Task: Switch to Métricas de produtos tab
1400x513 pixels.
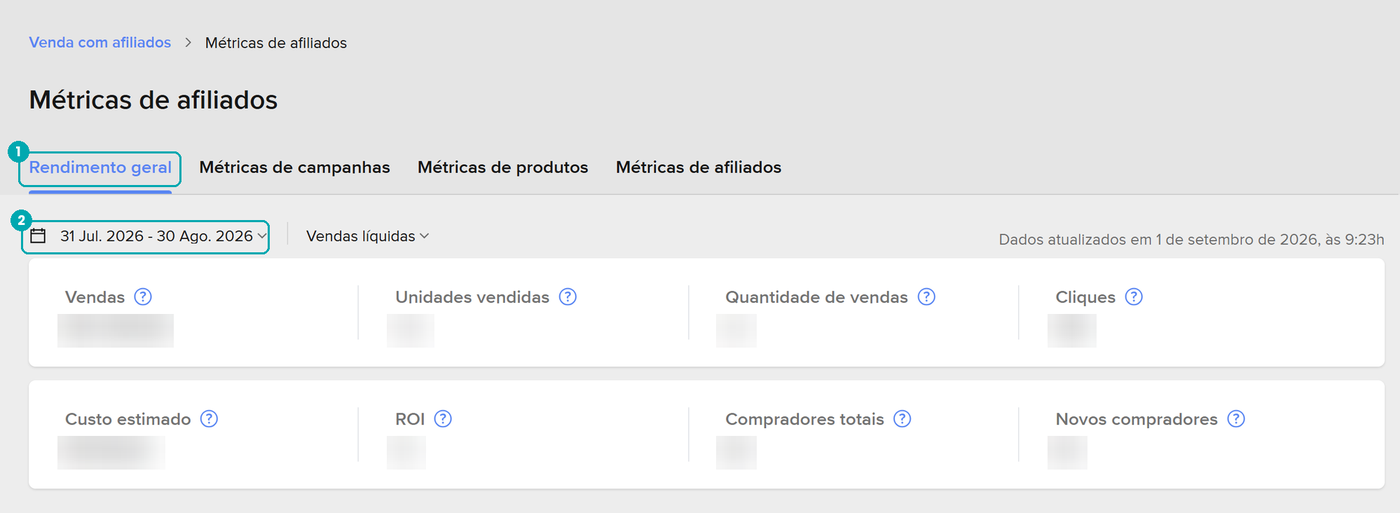Action: [x=503, y=168]
